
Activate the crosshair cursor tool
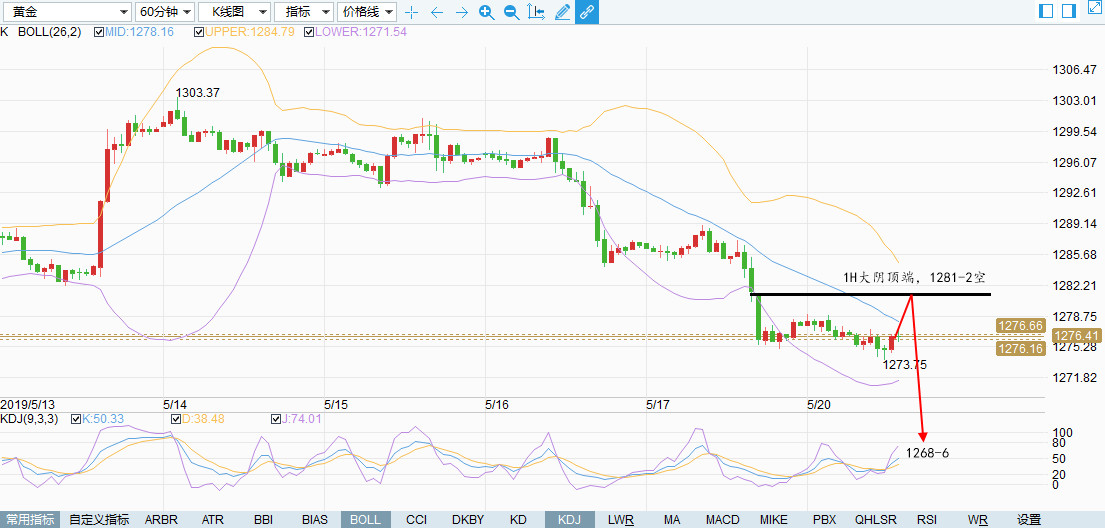tap(411, 12)
